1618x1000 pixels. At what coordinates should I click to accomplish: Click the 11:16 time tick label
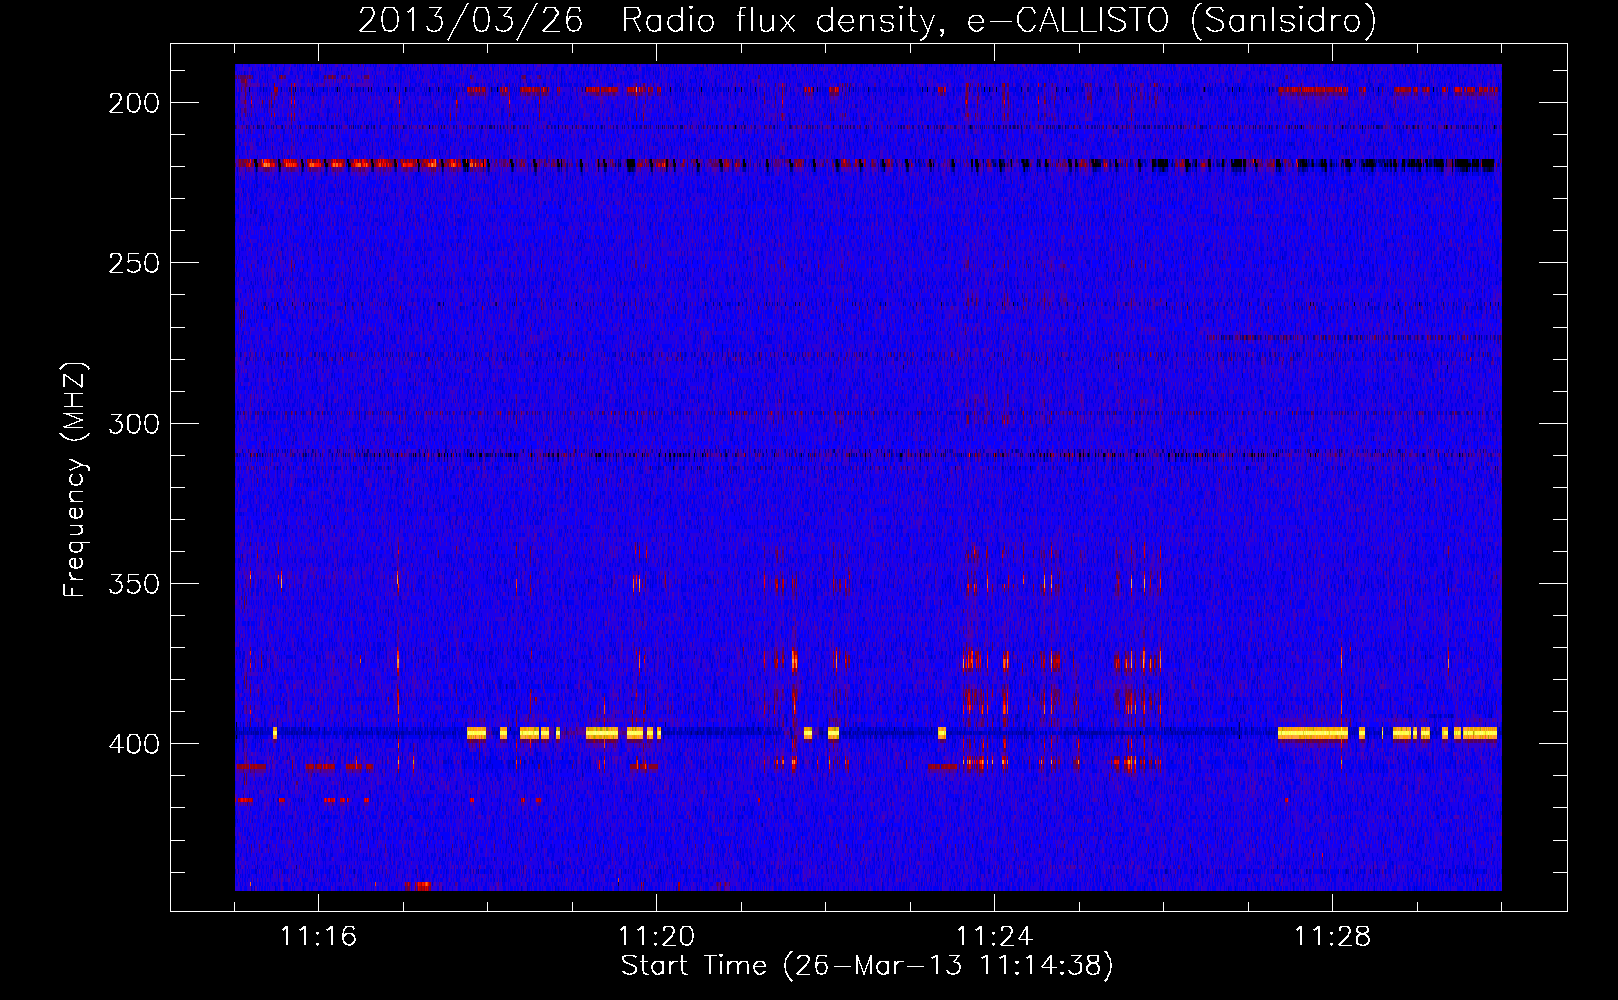pyautogui.click(x=318, y=936)
